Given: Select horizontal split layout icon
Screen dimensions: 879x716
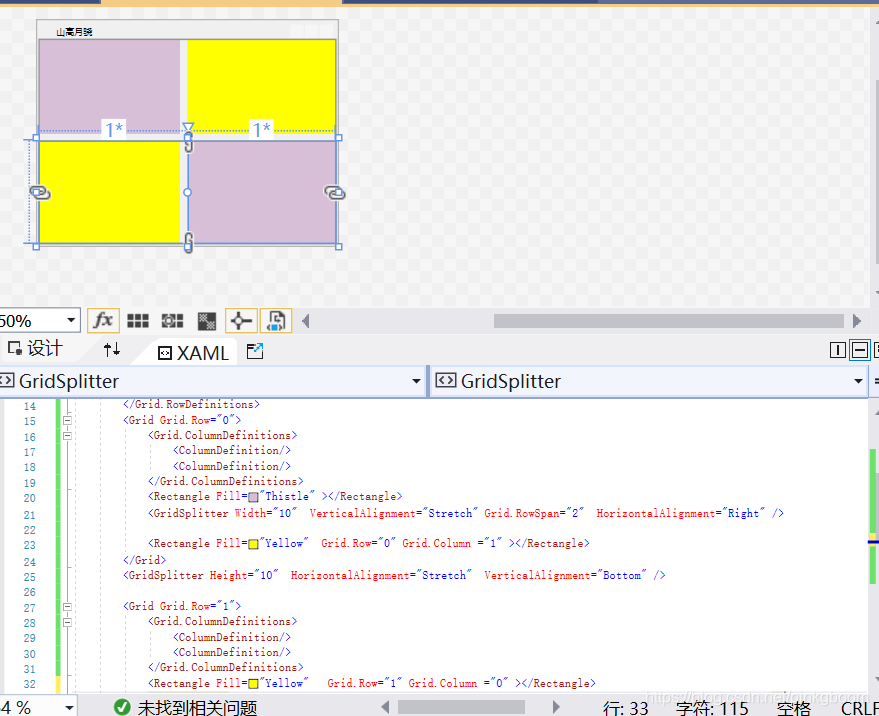Looking at the screenshot, I should 859,350.
